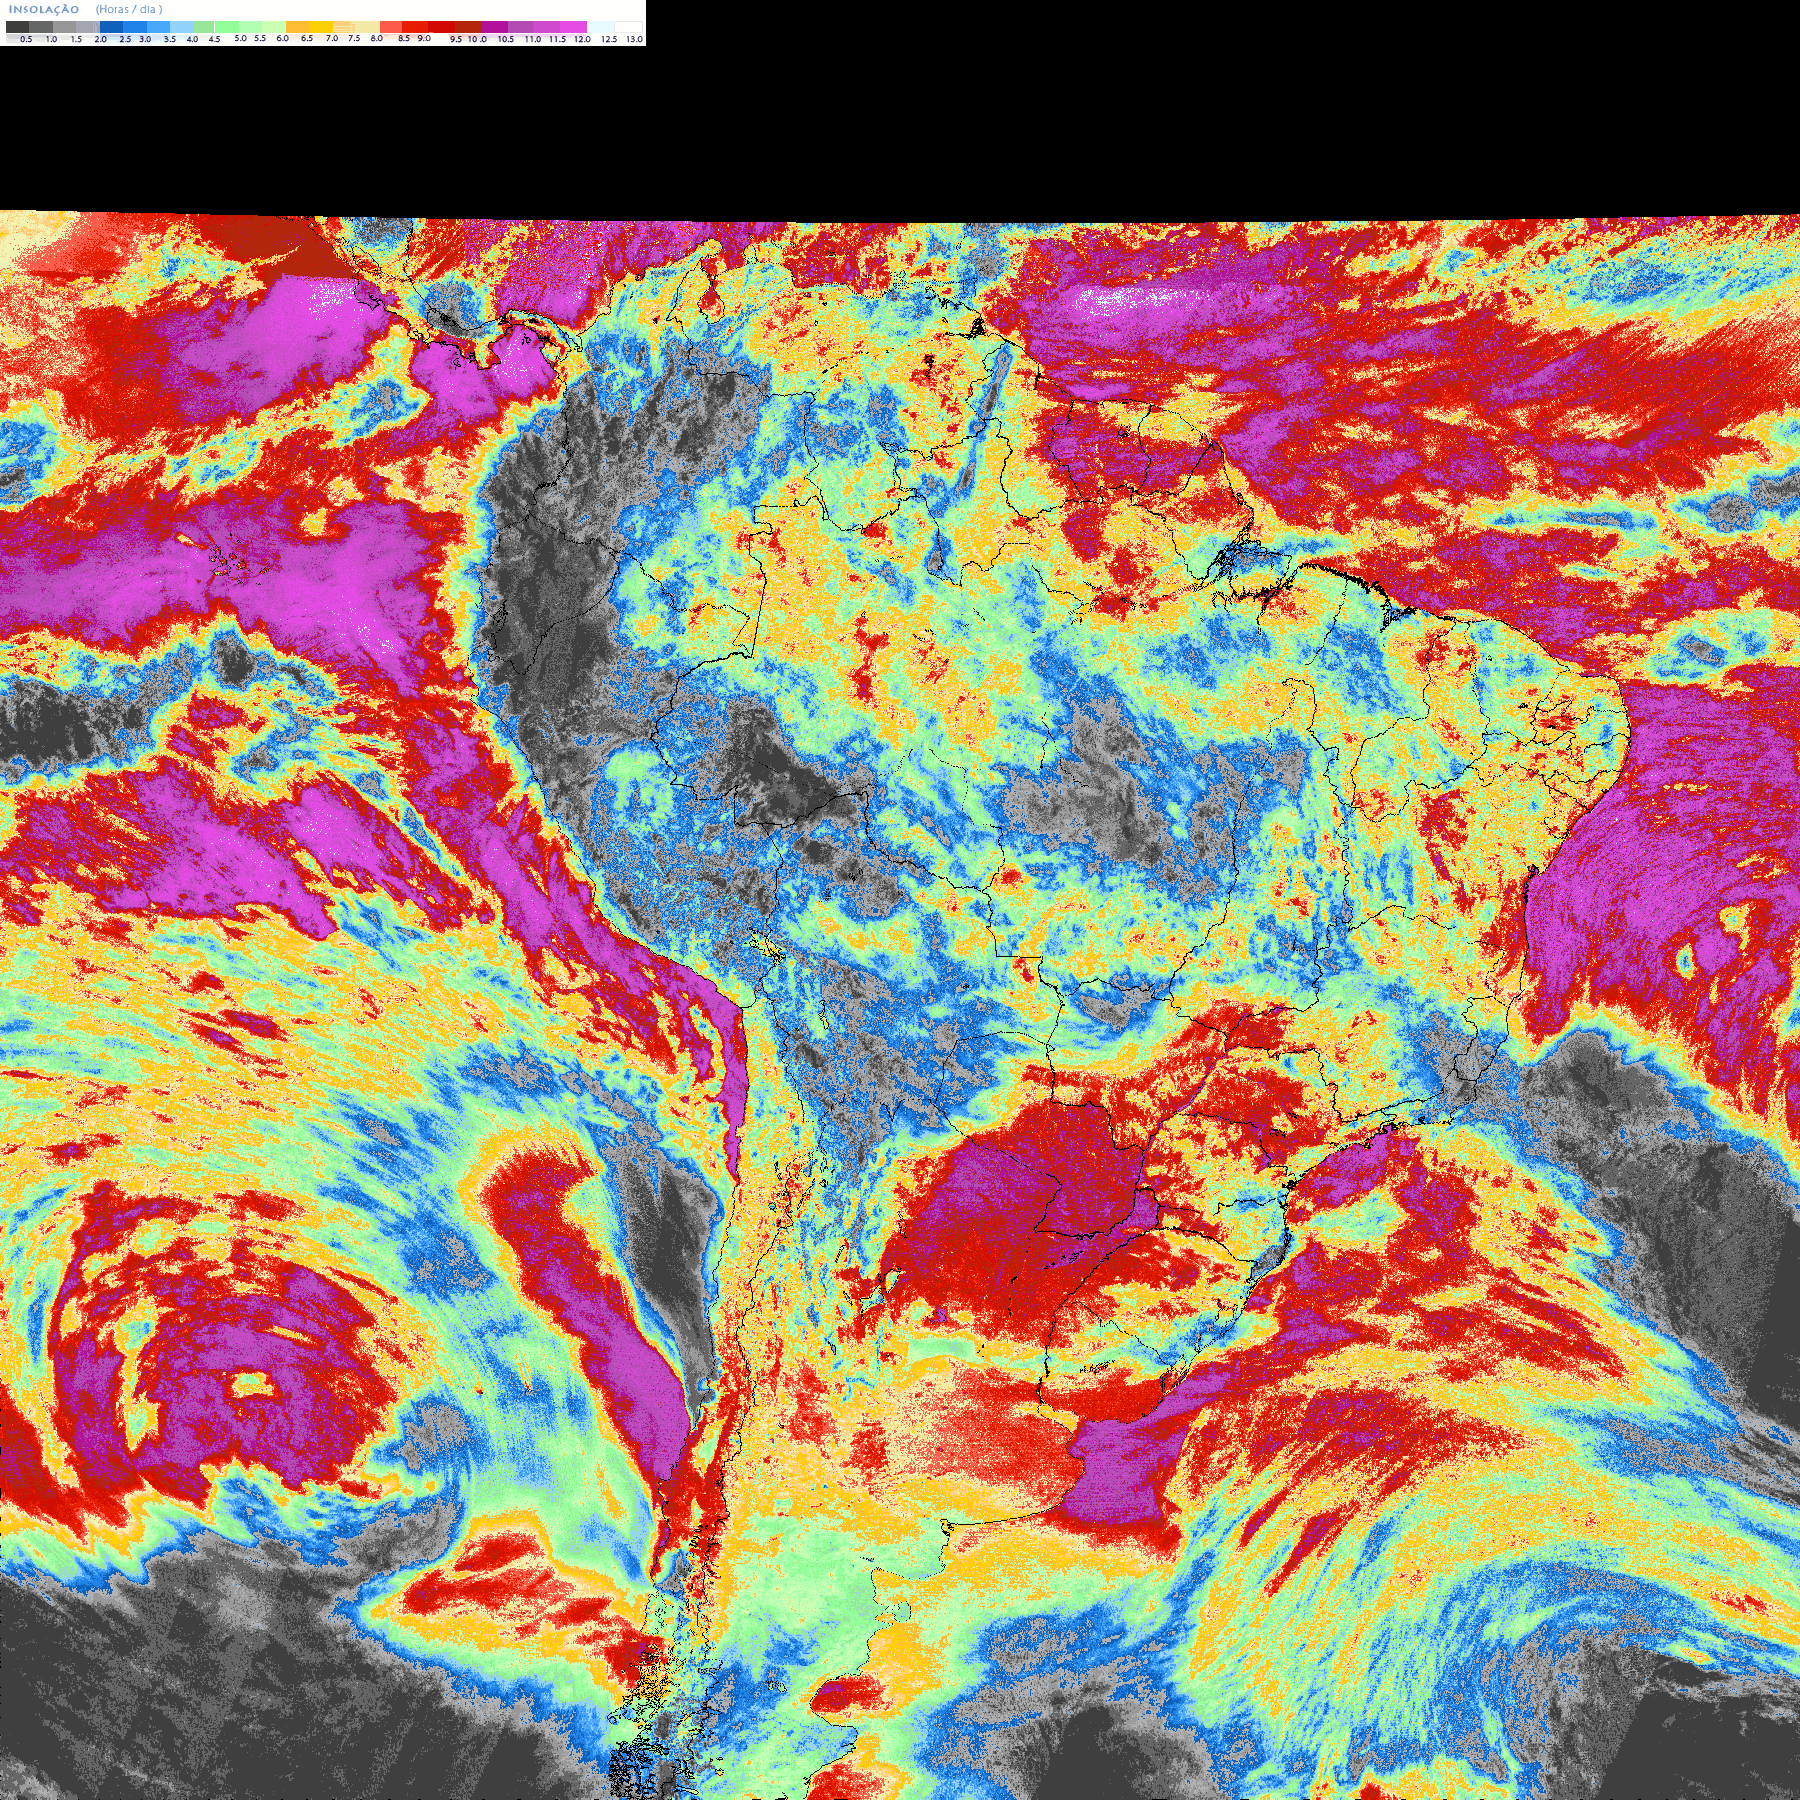1800x1800 pixels.
Task: Select the darkest gray legend swatch
Action: pyautogui.click(x=17, y=27)
